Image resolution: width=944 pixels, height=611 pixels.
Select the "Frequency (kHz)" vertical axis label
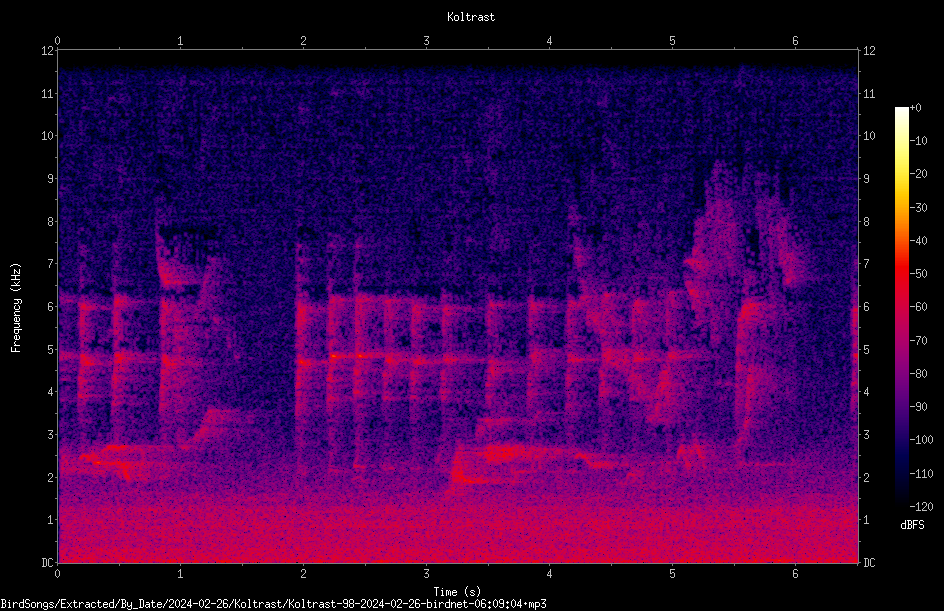[16, 308]
